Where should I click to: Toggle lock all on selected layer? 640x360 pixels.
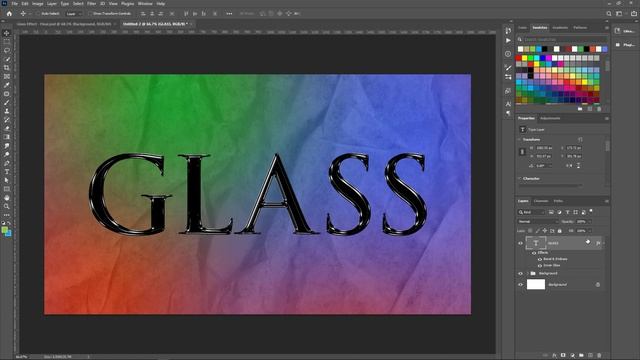tap(560, 231)
